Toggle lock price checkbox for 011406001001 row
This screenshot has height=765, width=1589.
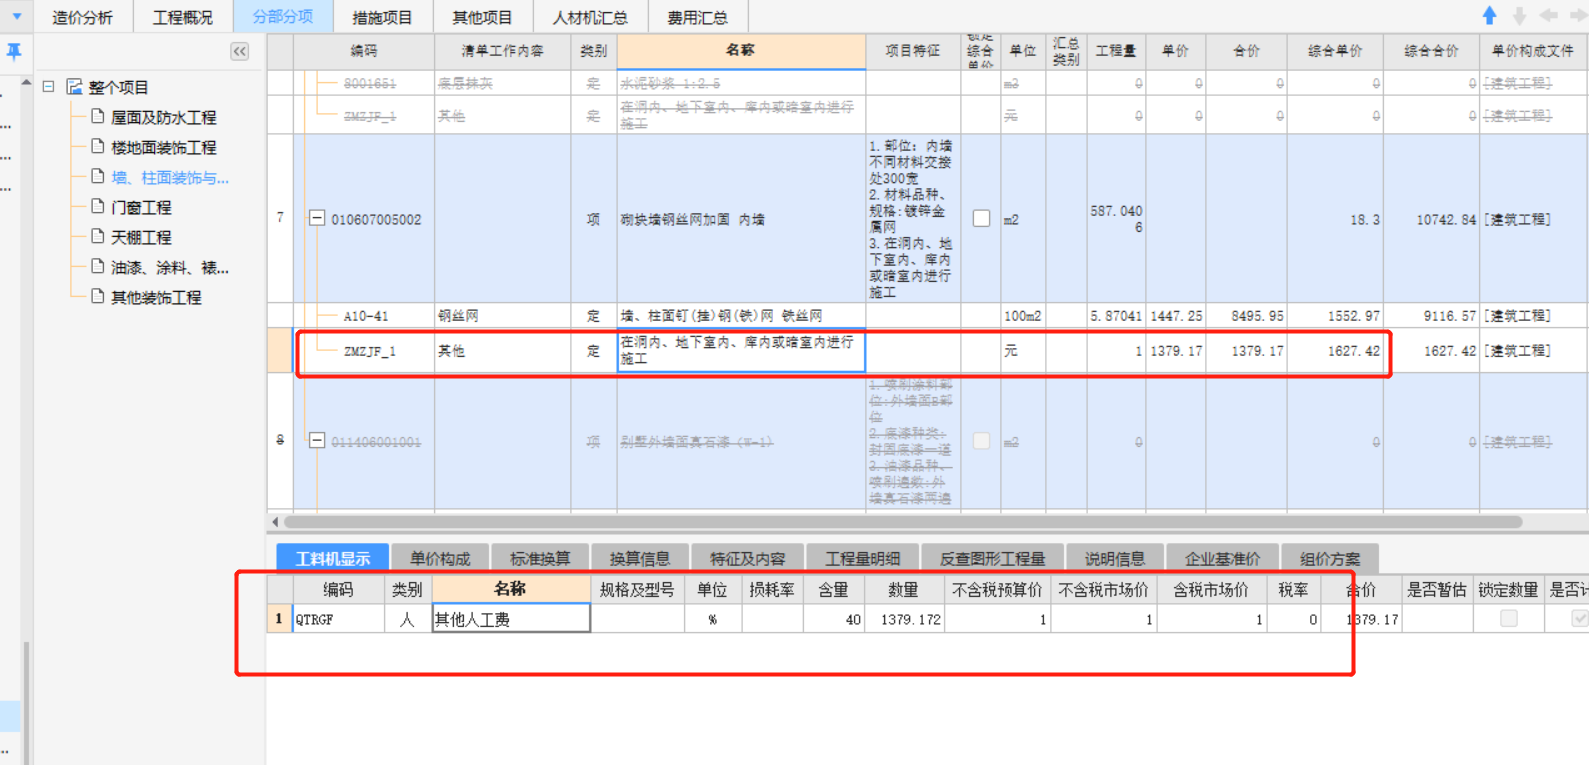(x=981, y=441)
